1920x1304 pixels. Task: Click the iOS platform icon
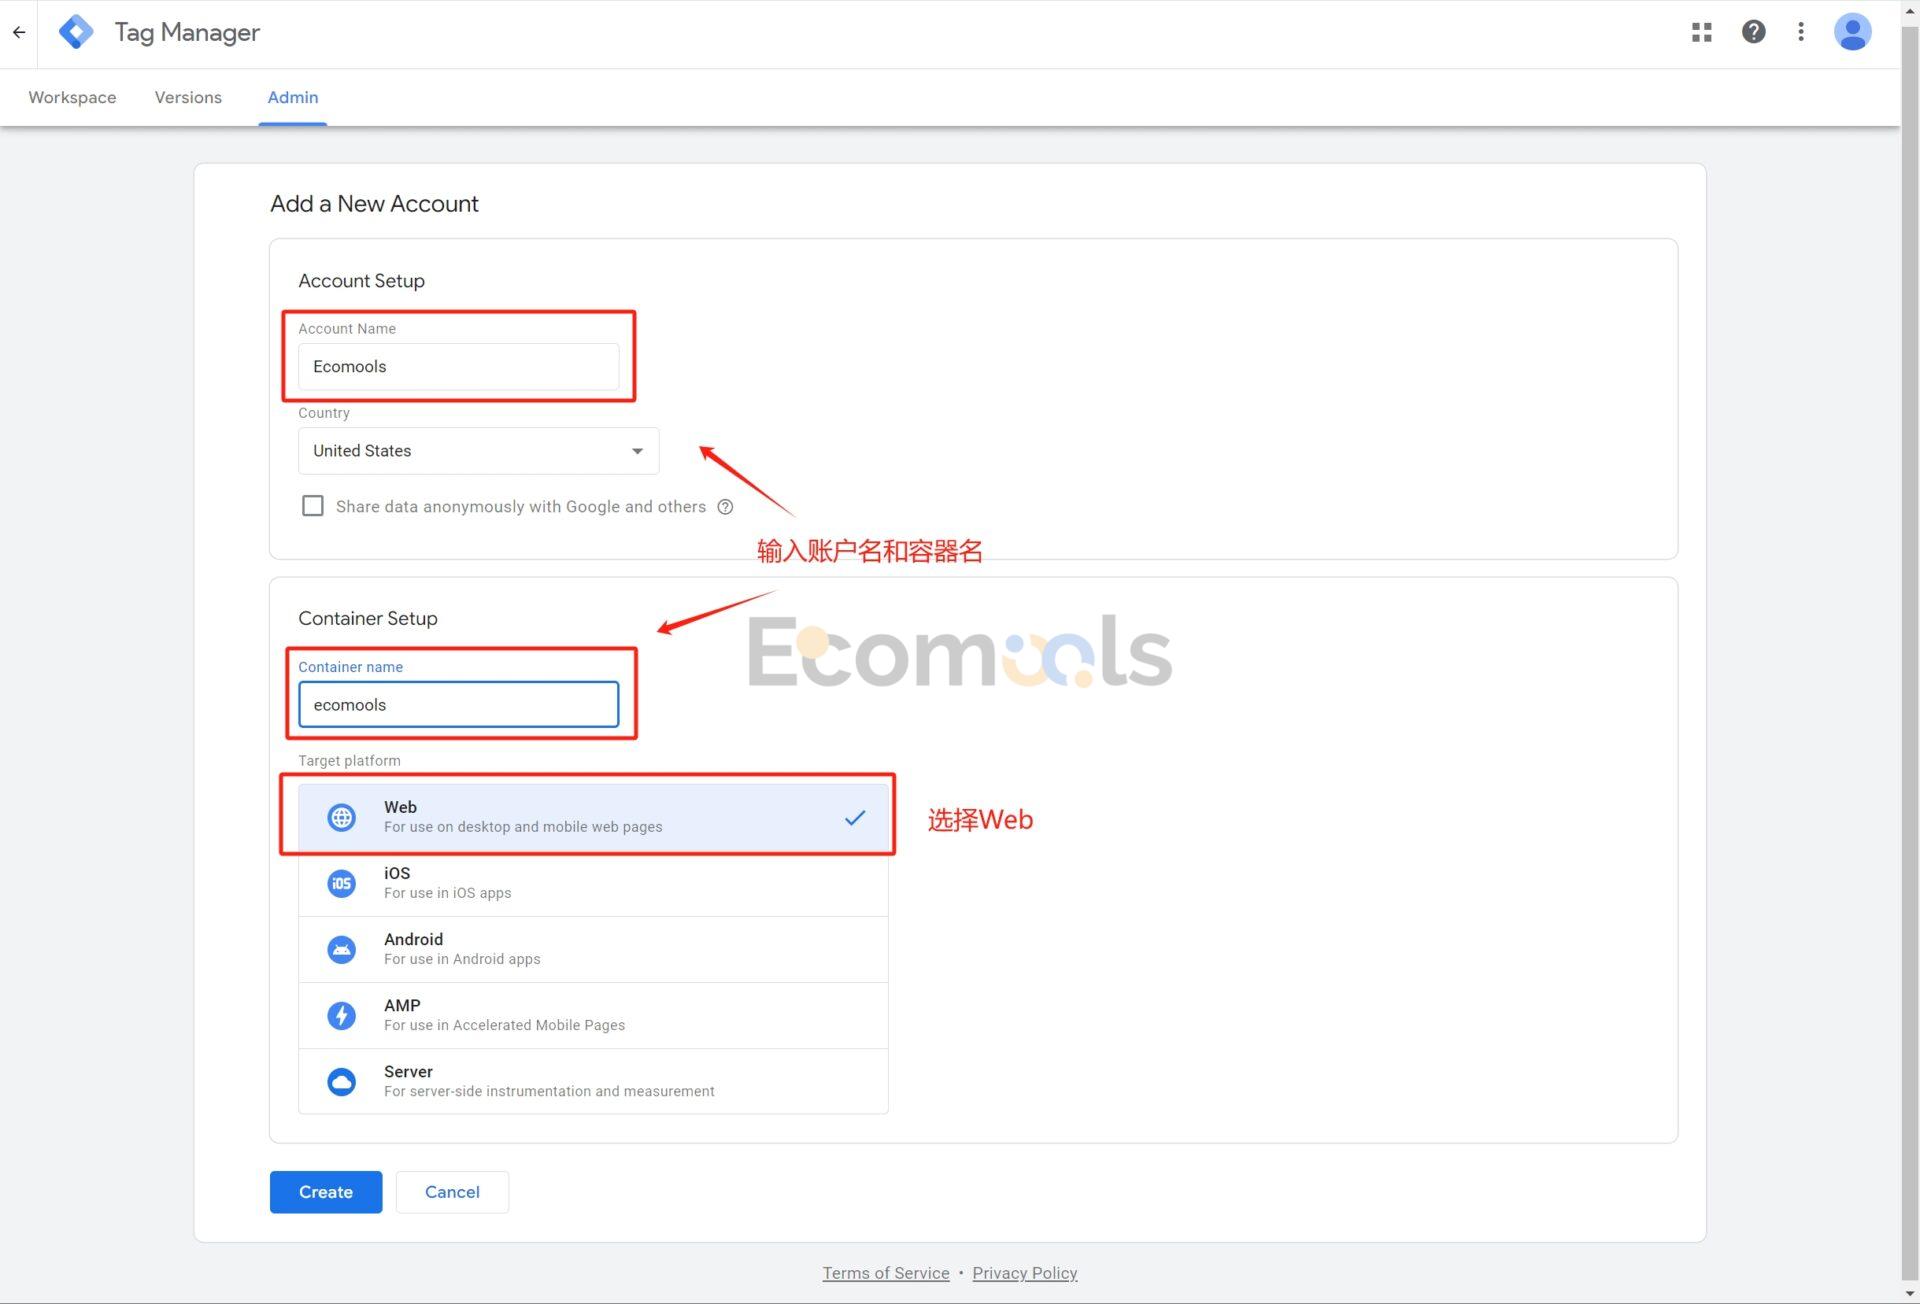coord(341,883)
